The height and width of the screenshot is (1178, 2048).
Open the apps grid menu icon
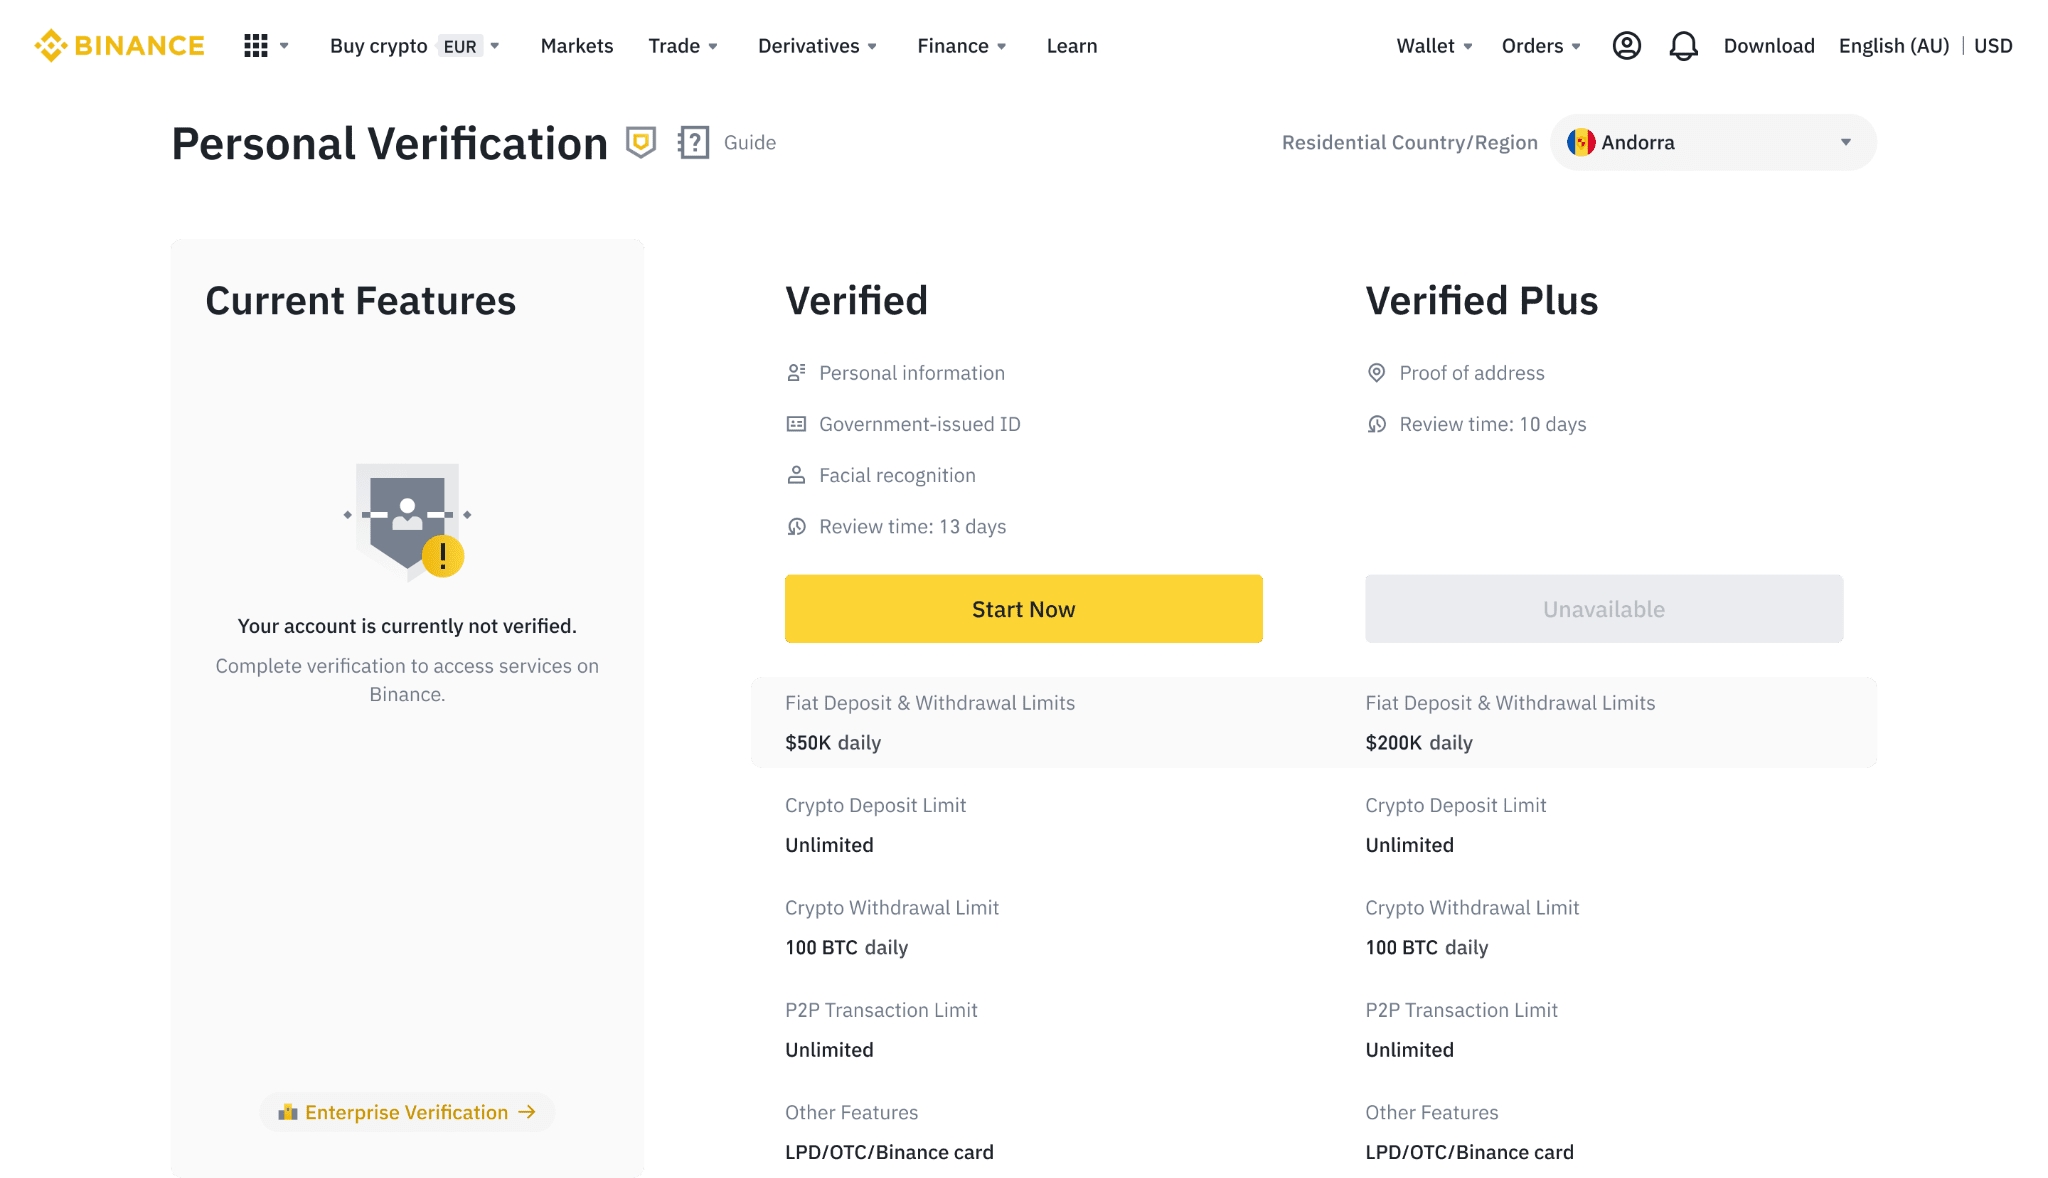(256, 46)
